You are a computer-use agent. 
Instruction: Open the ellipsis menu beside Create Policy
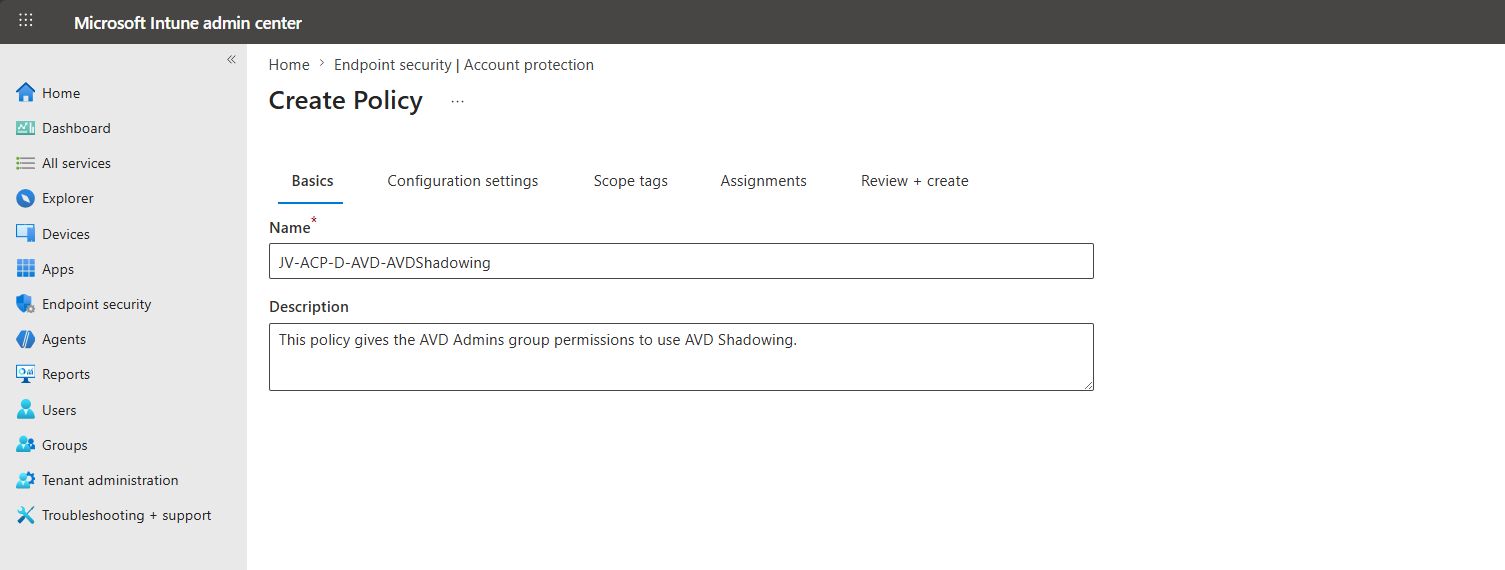pyautogui.click(x=458, y=101)
